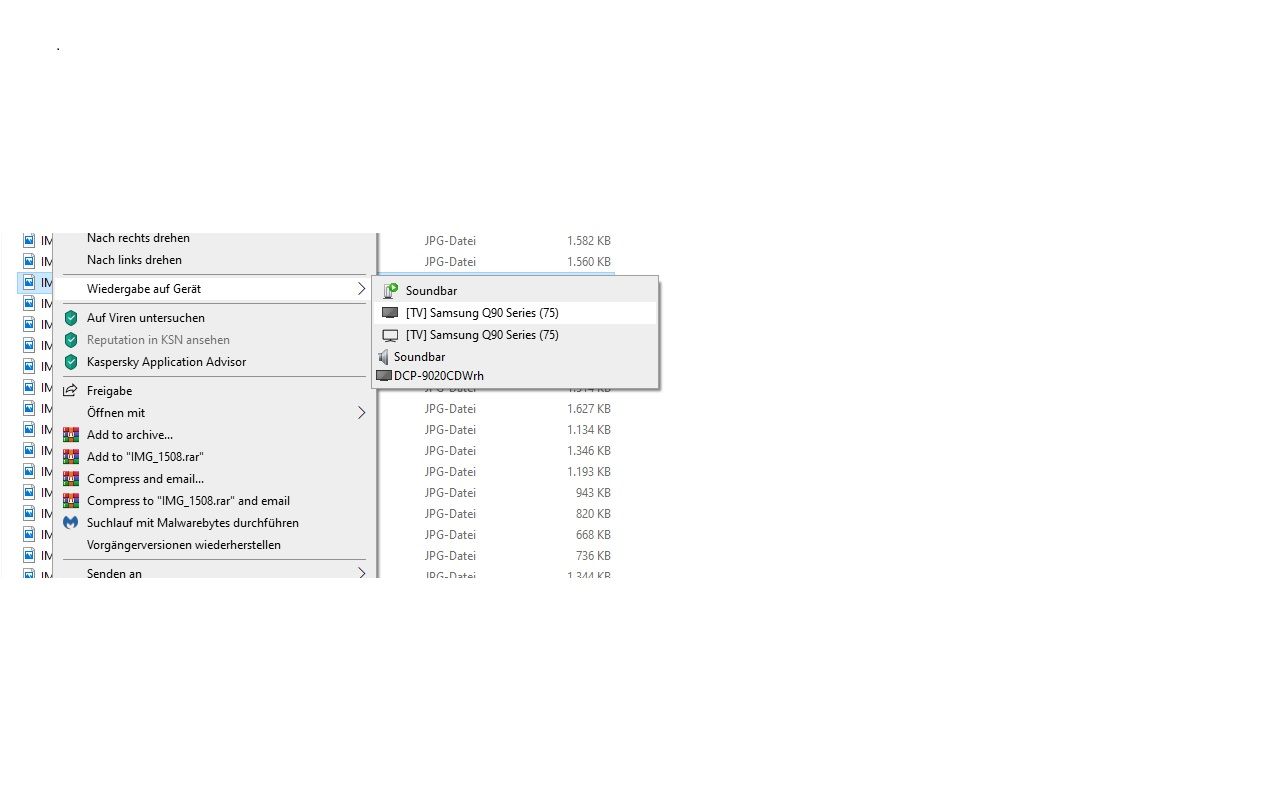The height and width of the screenshot is (800, 1280).
Task: Click the gray speaker icon beside Soundbar
Action: point(383,357)
